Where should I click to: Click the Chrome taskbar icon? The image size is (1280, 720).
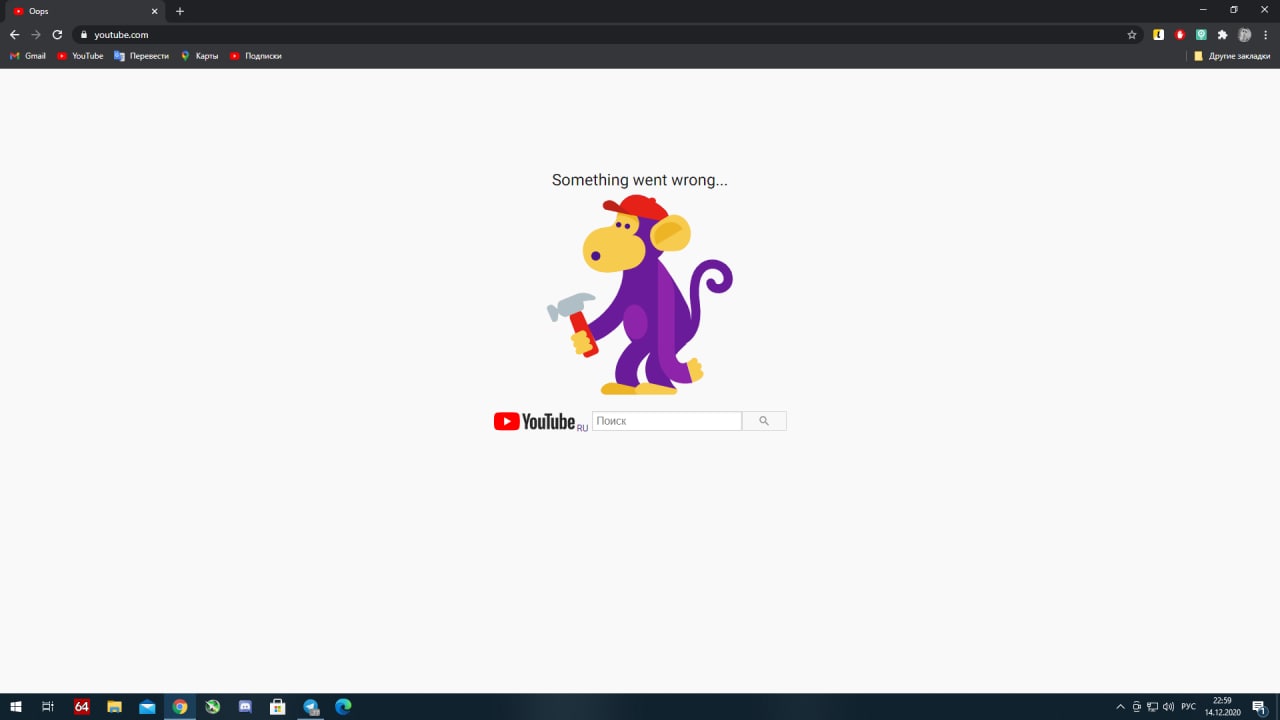180,706
